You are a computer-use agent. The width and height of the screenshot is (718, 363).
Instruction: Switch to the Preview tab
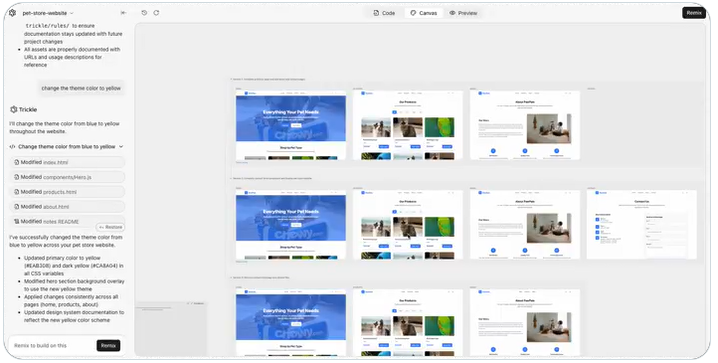(x=463, y=13)
